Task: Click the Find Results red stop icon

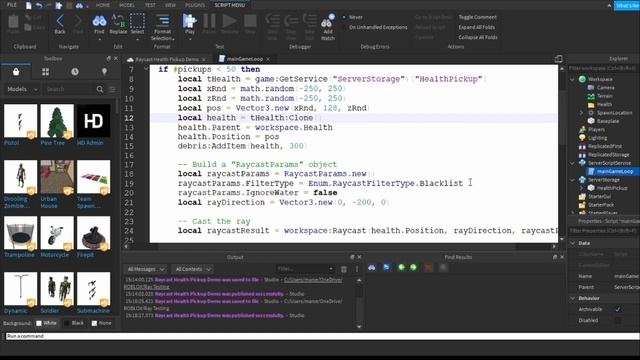Action: point(428,267)
